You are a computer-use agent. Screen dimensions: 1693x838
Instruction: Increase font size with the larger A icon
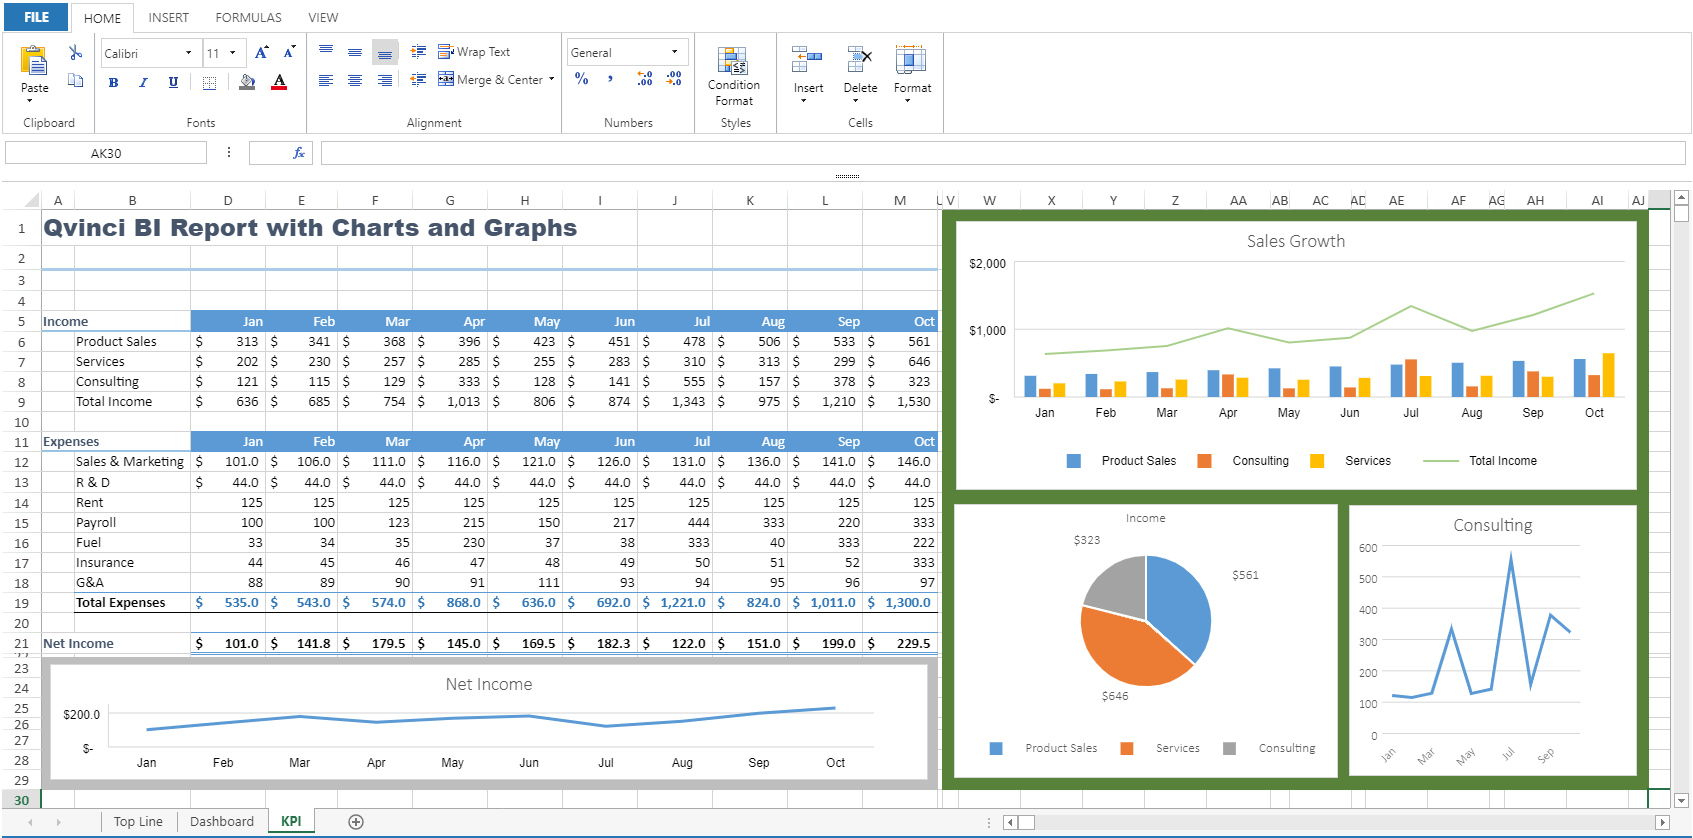(261, 53)
